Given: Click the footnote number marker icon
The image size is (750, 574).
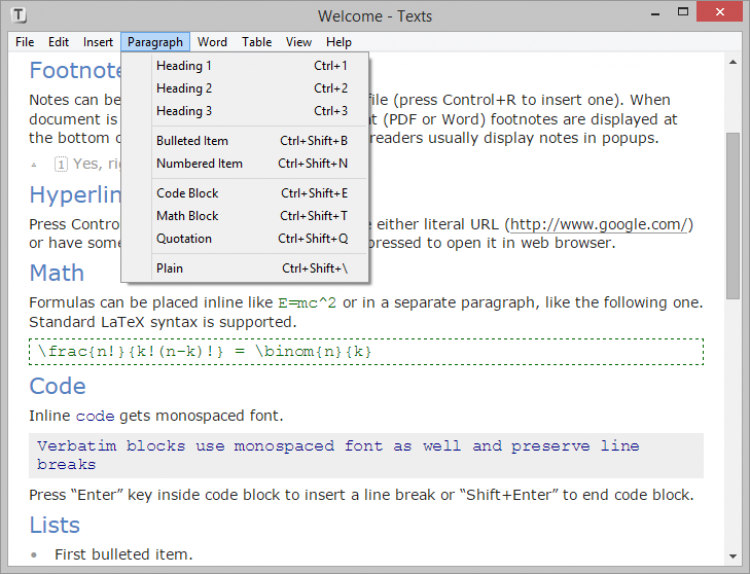Looking at the screenshot, I should pos(61,164).
